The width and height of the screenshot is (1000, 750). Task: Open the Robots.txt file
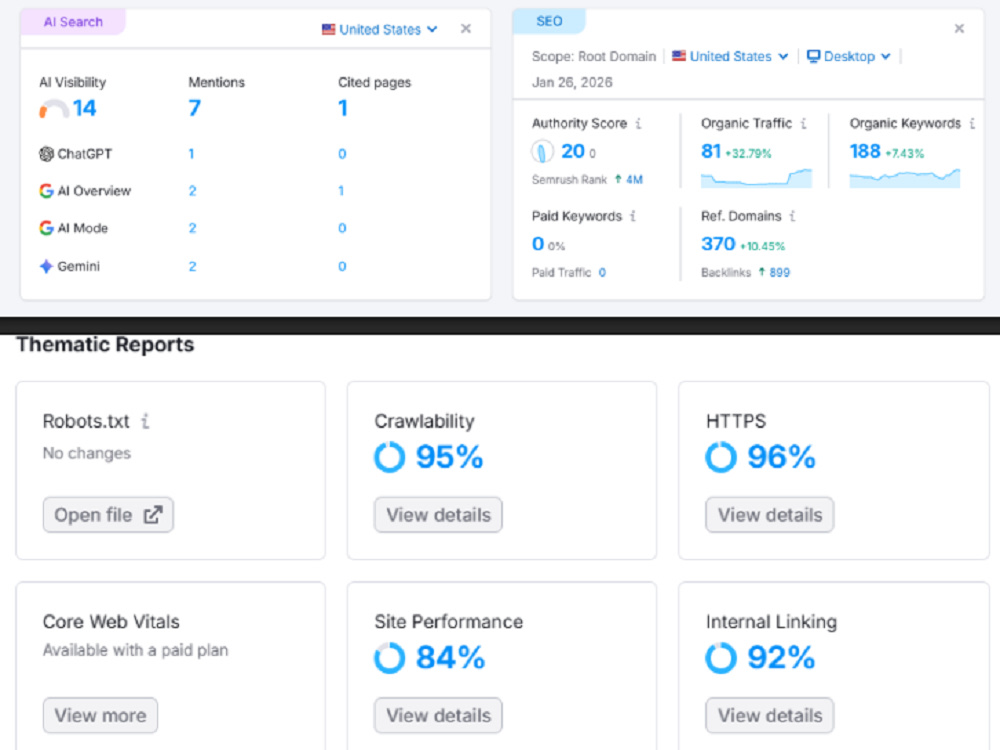[108, 515]
